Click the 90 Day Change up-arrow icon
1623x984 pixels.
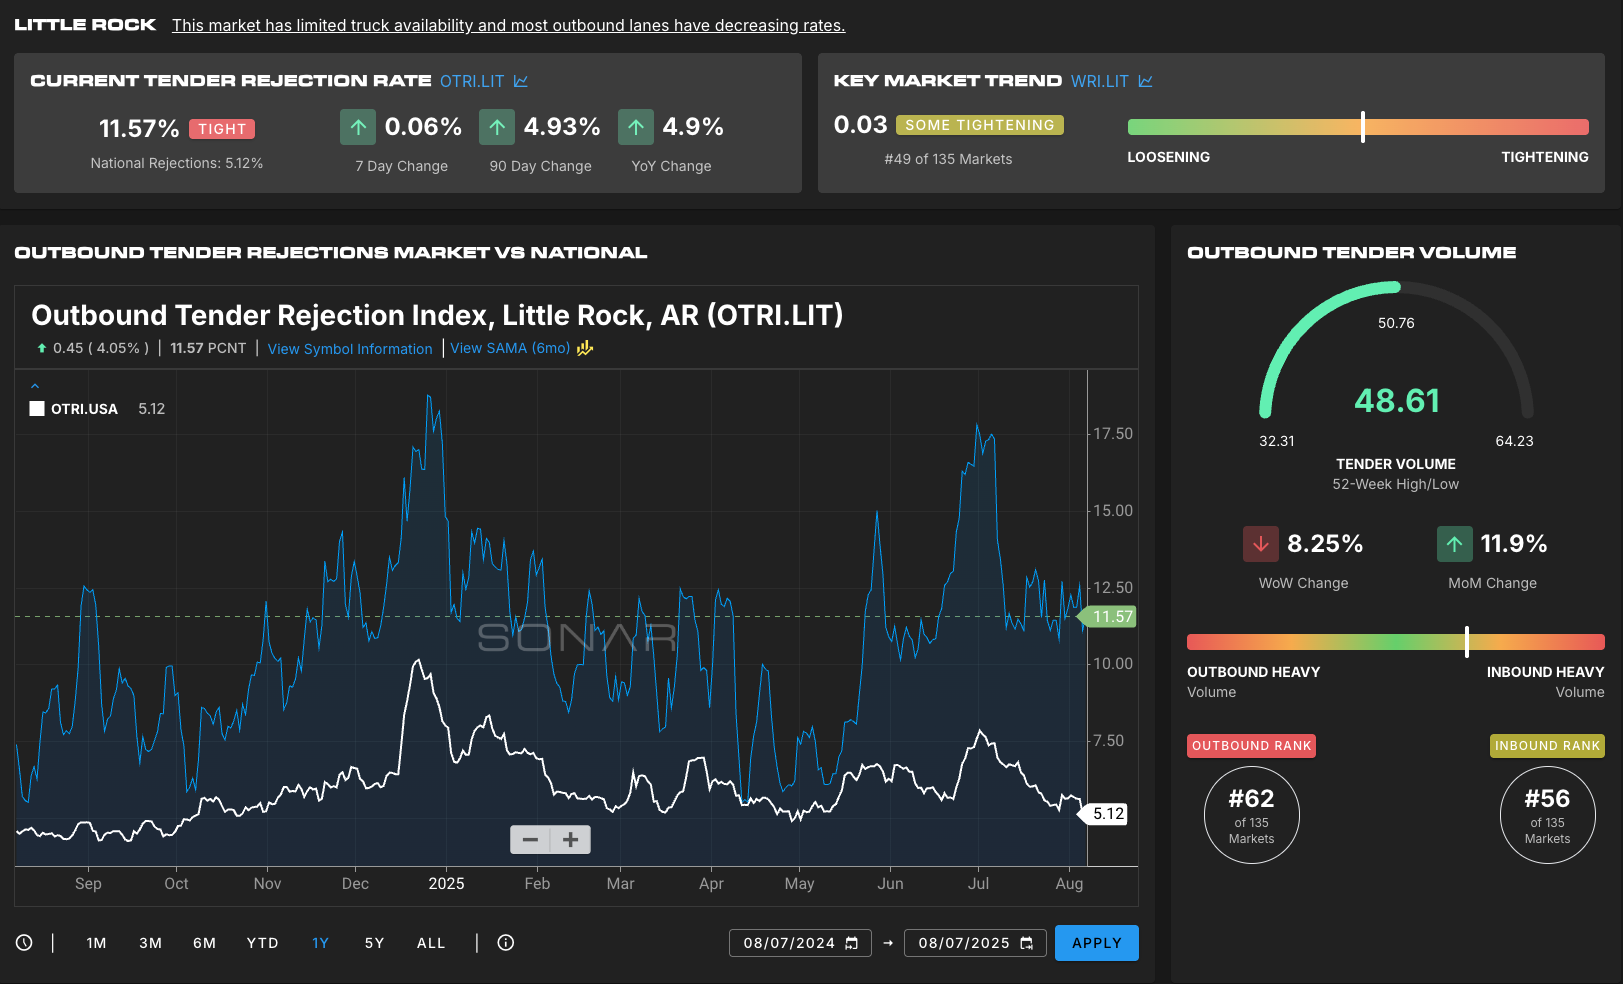click(497, 127)
